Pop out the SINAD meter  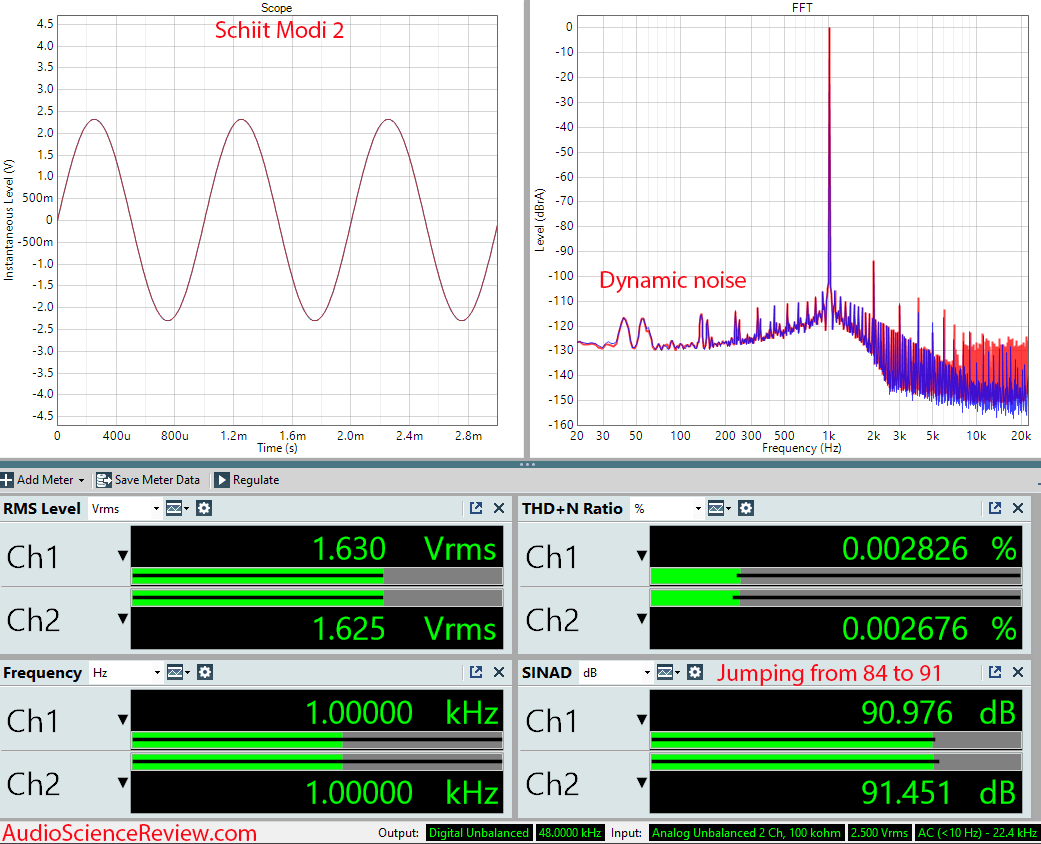[995, 672]
